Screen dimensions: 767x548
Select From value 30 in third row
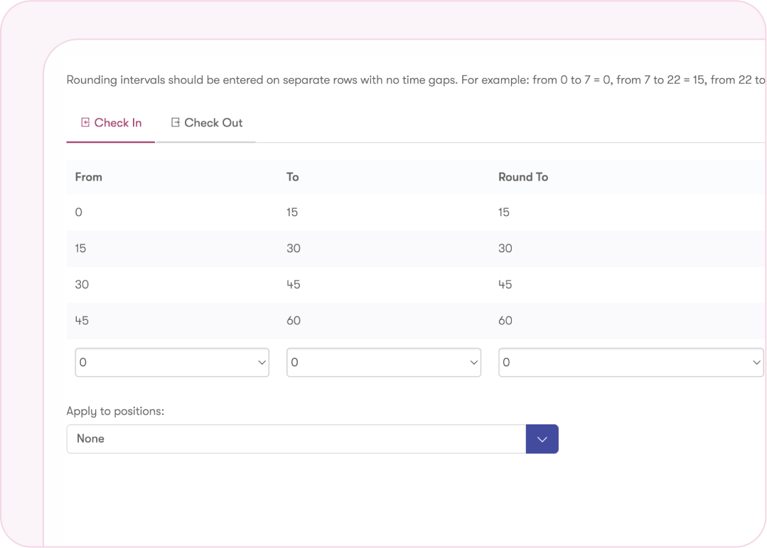(x=82, y=285)
